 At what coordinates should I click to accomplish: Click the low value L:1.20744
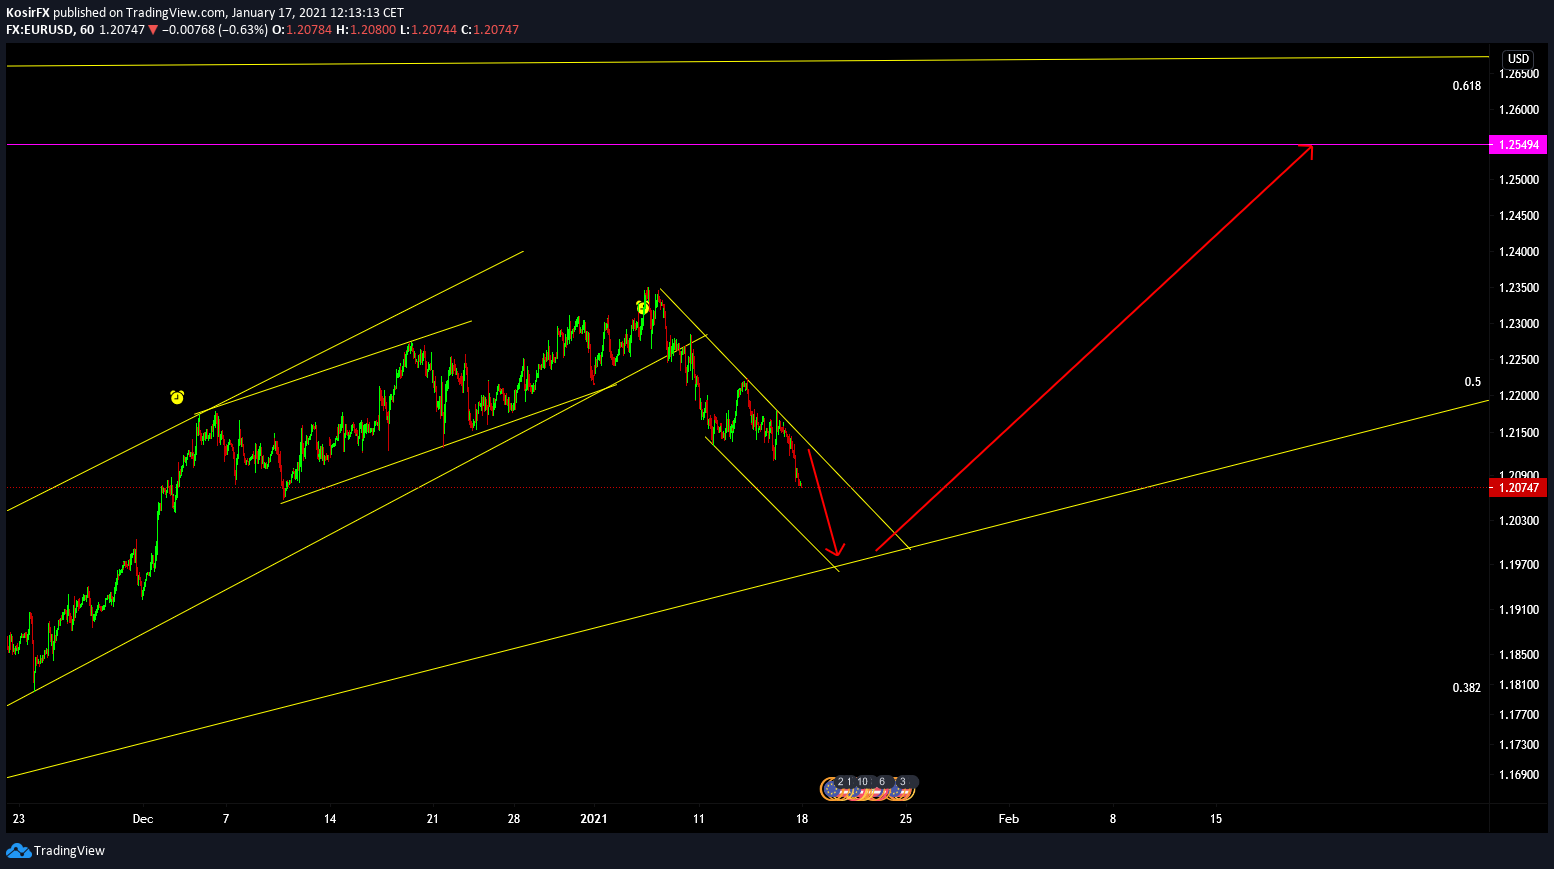428,30
